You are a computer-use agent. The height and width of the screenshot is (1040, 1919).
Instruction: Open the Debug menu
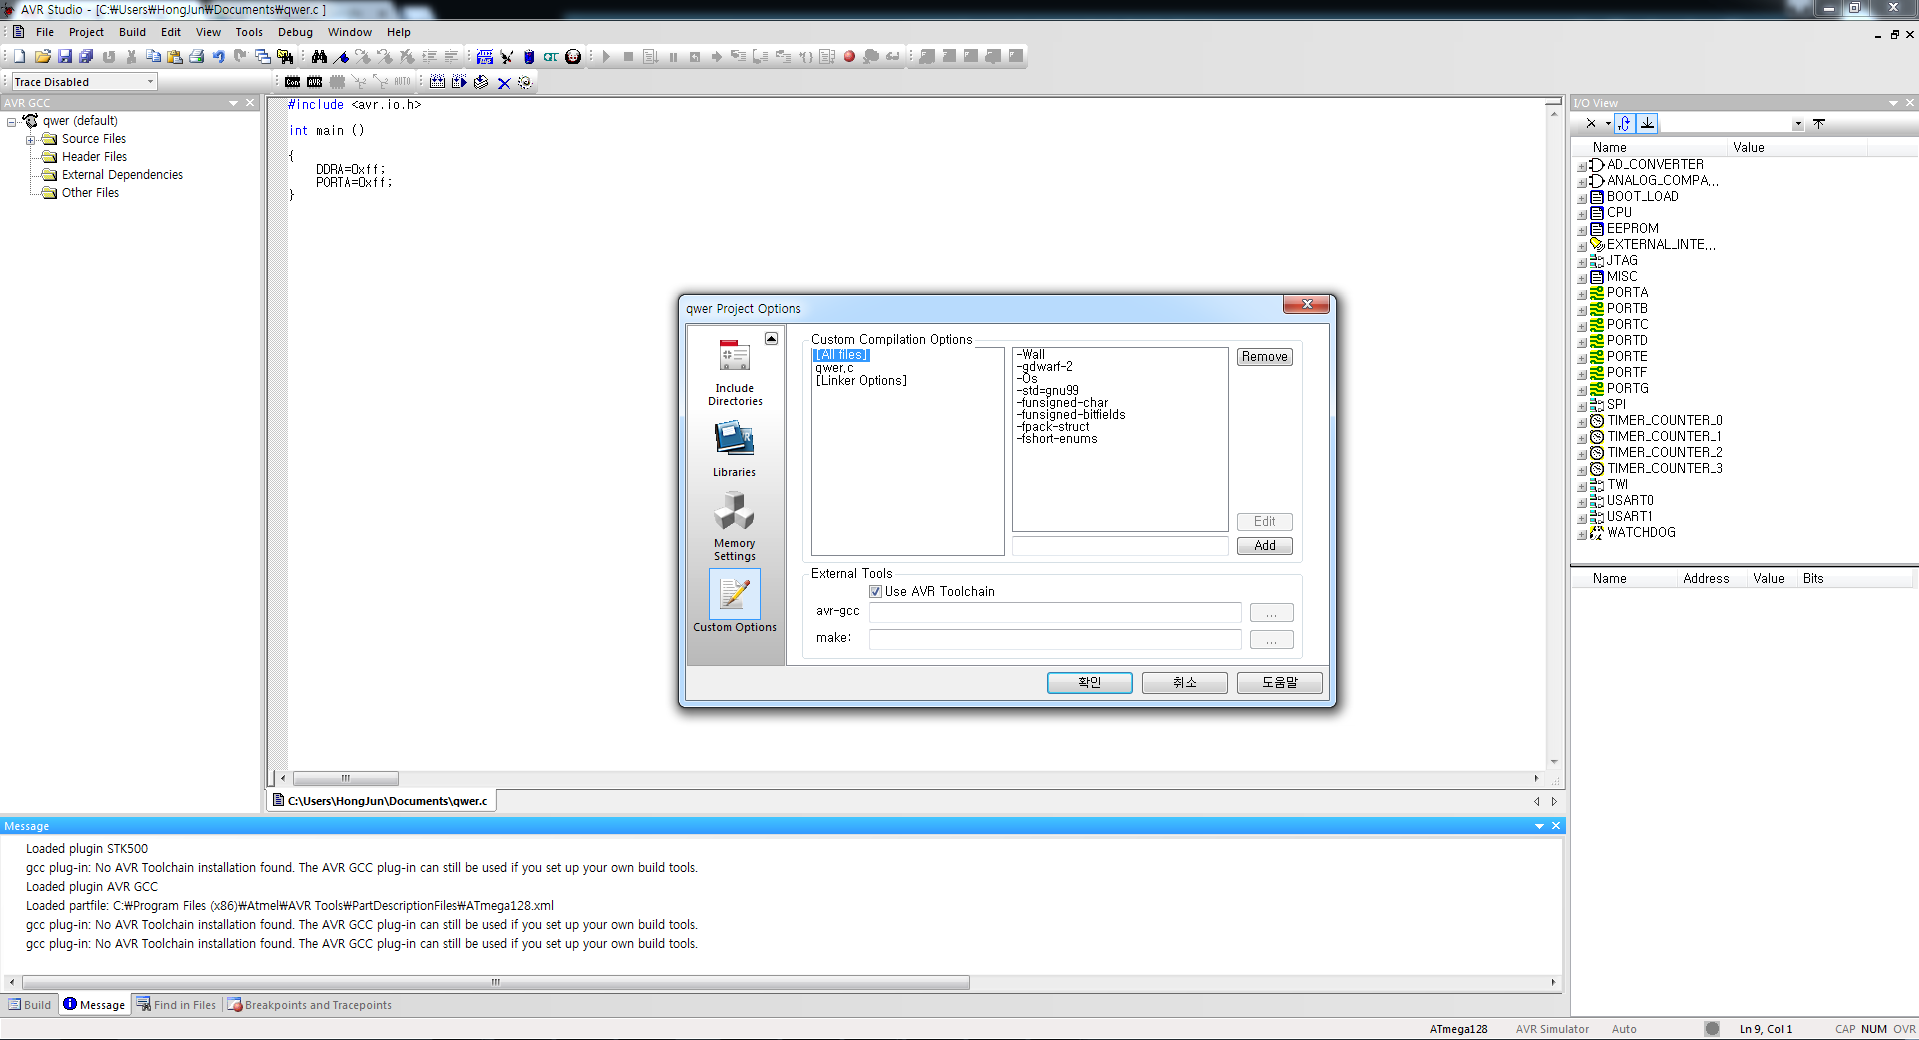295,32
